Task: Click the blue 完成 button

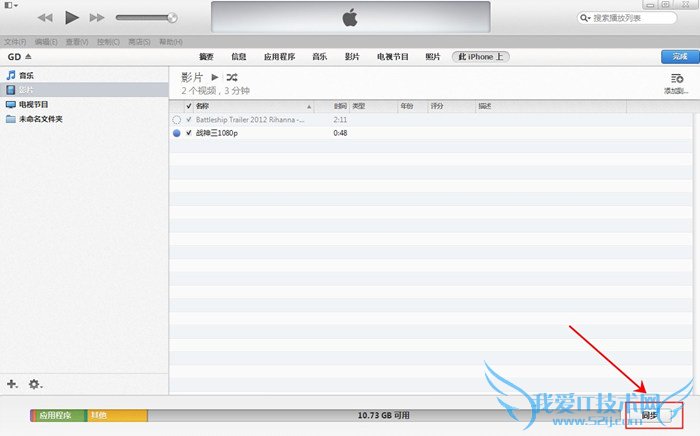Action: point(680,57)
